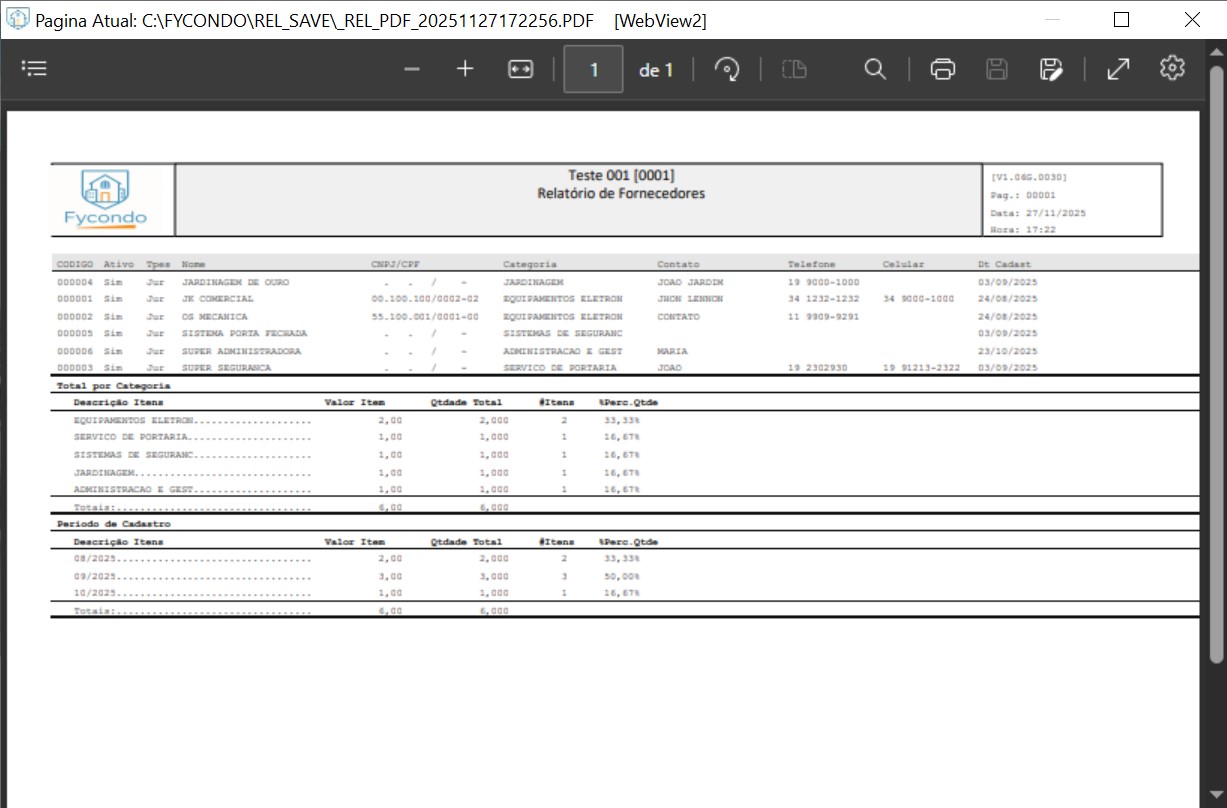Image resolution: width=1227 pixels, height=808 pixels.
Task: Minimize the PDF viewer window
Action: (1050, 20)
